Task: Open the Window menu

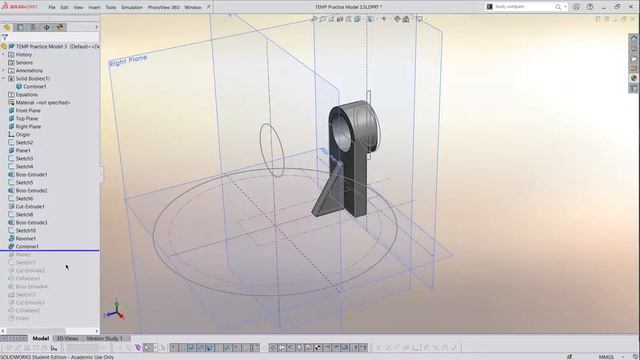Action: click(193, 7)
